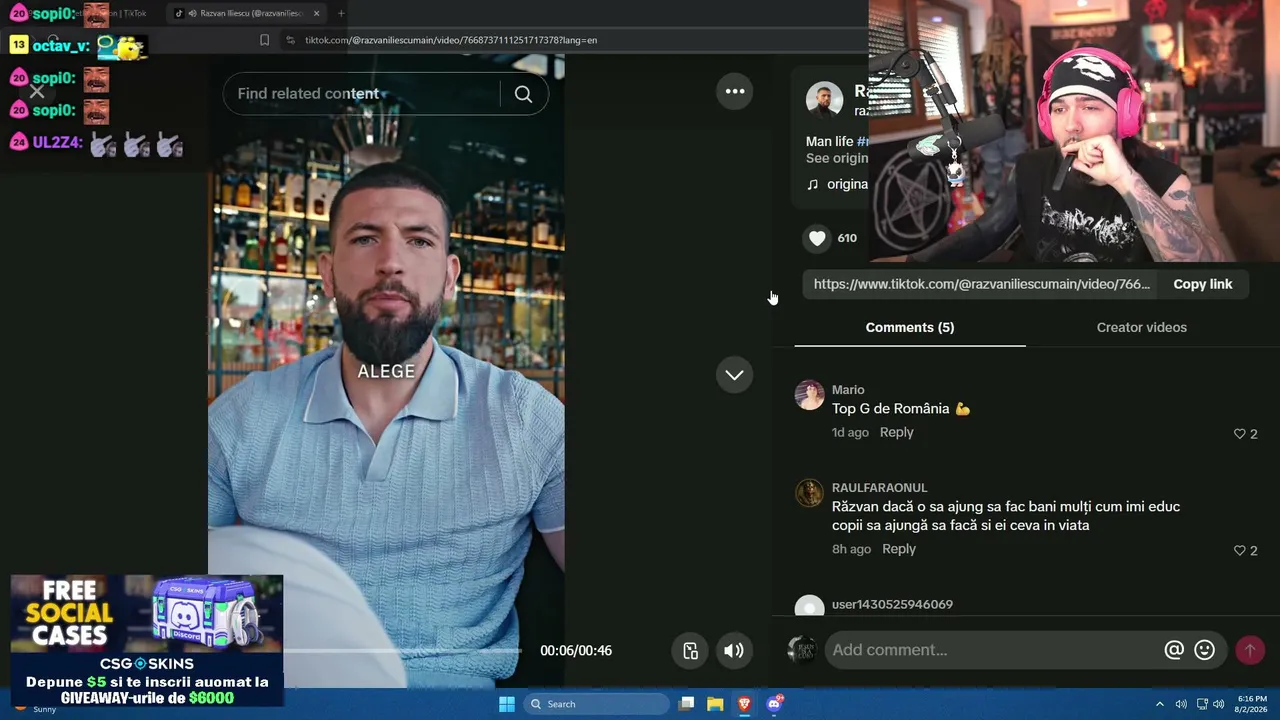Screen dimensions: 1280x720
Task: Open Task View on the taskbar
Action: pyautogui.click(x=686, y=704)
